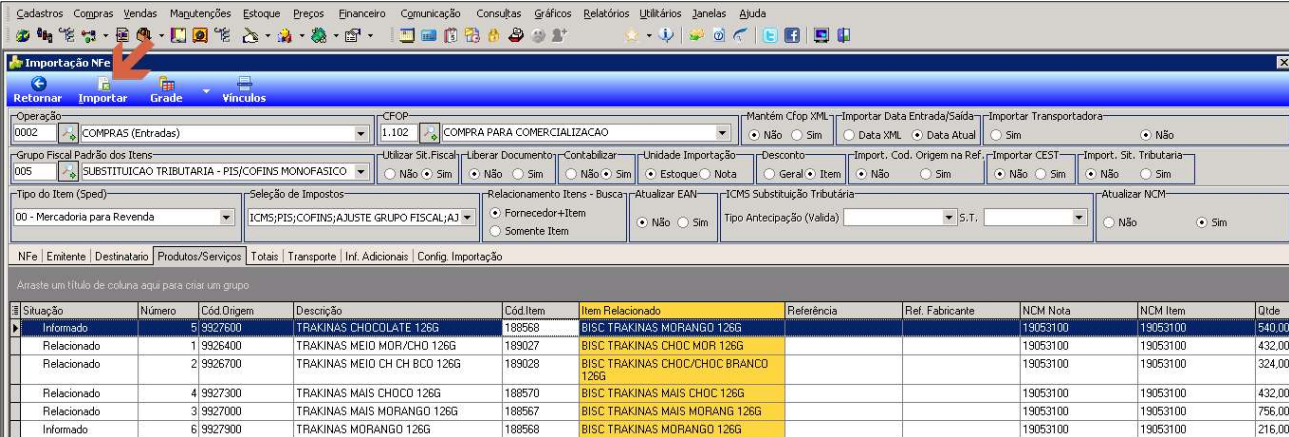Select Nota under Unidade Importação

pos(719,173)
